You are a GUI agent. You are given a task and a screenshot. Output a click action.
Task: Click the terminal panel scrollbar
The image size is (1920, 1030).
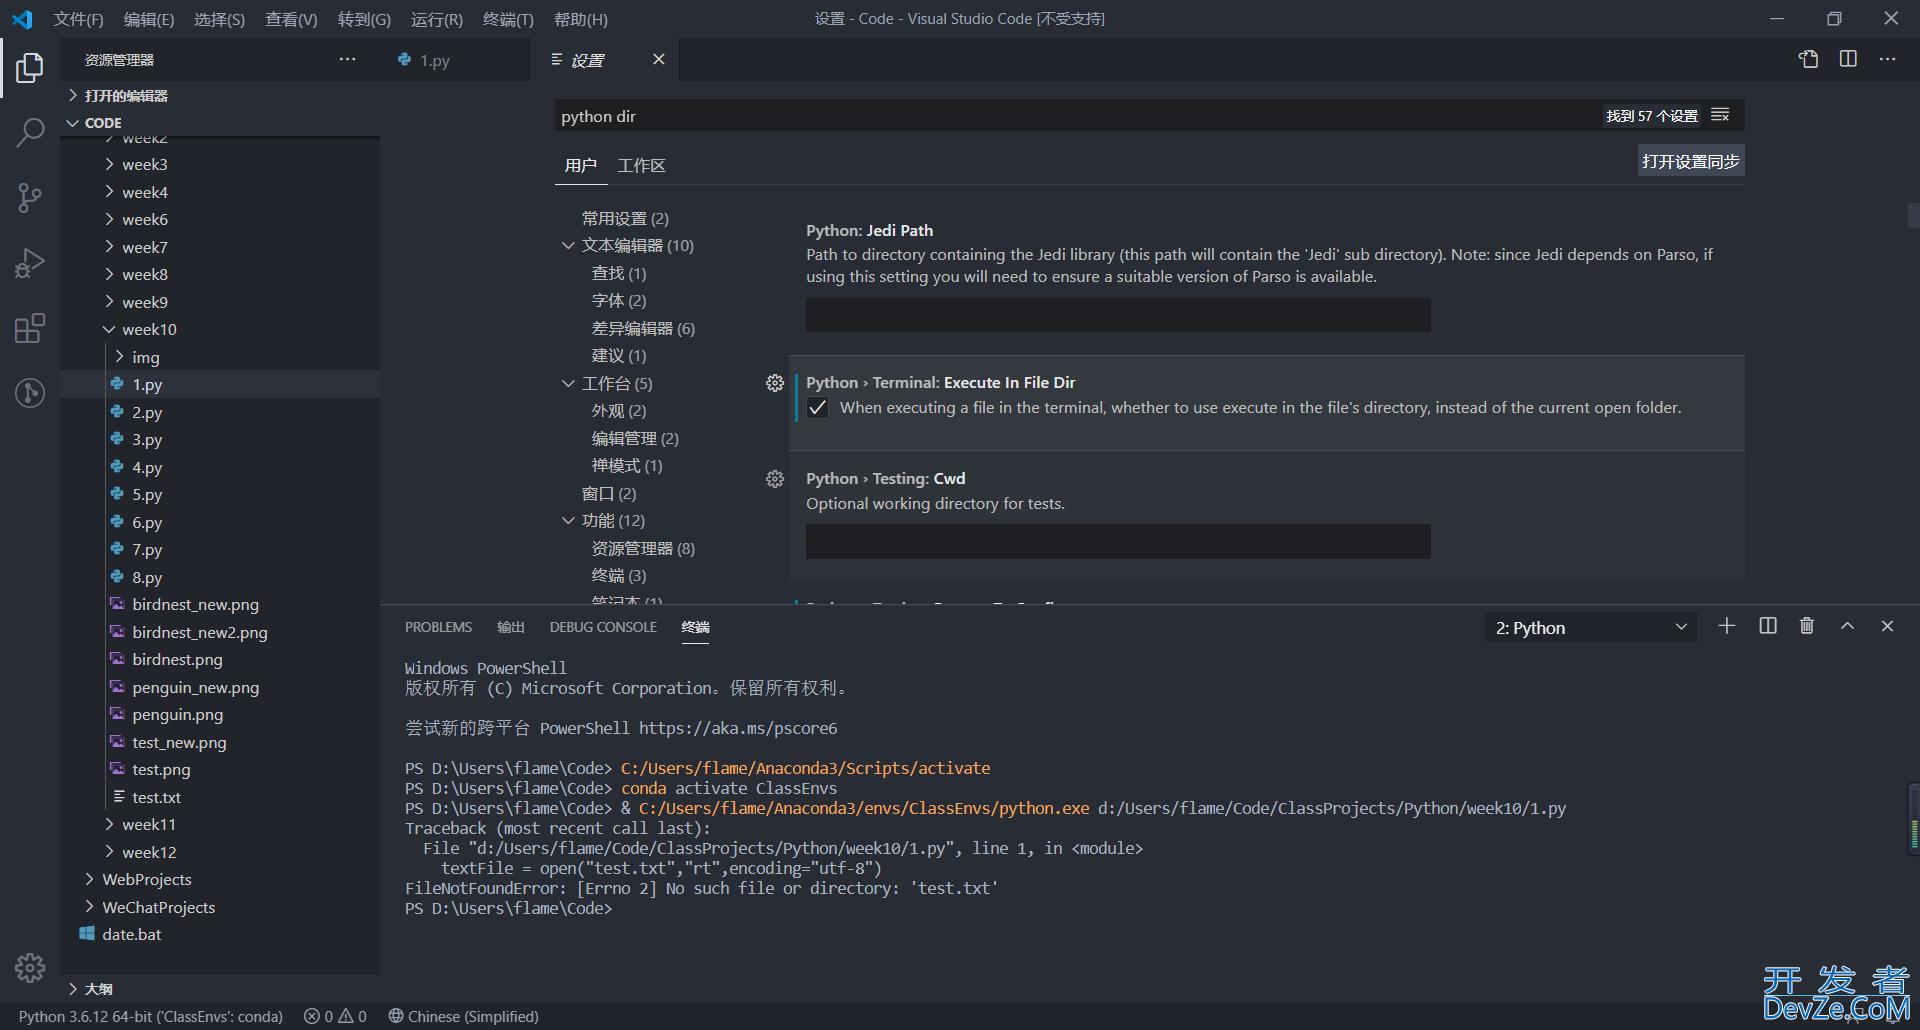tap(1913, 818)
